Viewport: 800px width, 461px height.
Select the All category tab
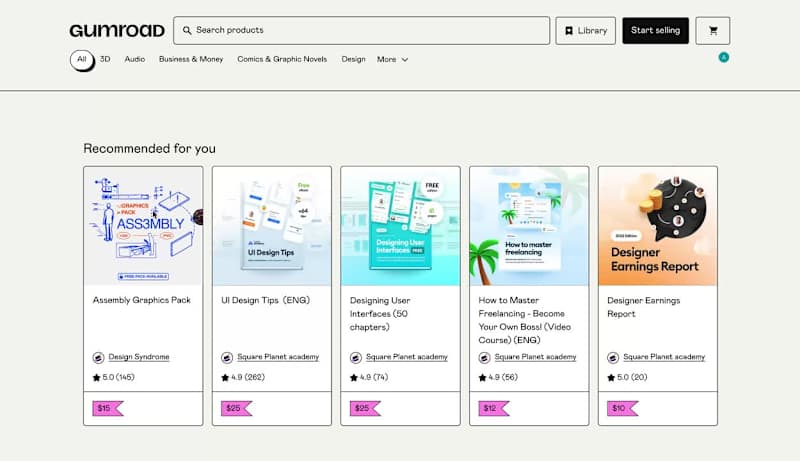(82, 60)
